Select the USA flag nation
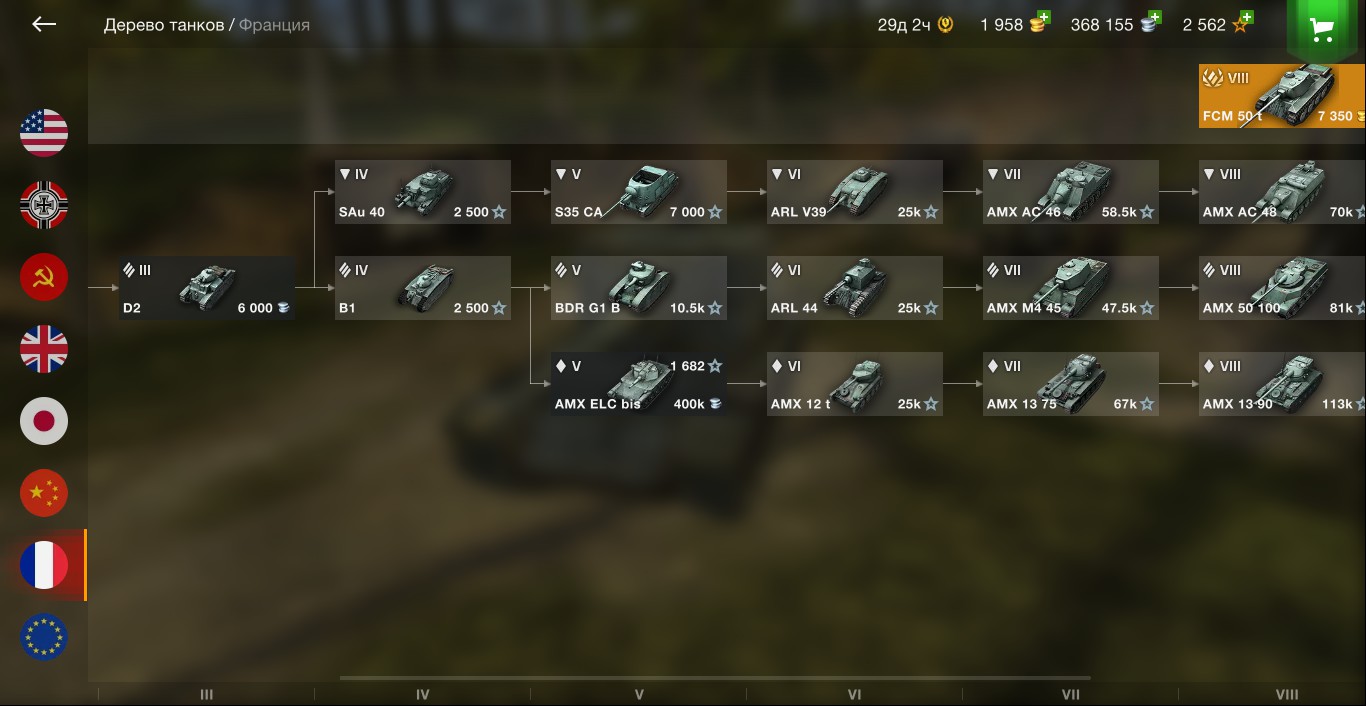This screenshot has width=1366, height=706. (x=44, y=133)
